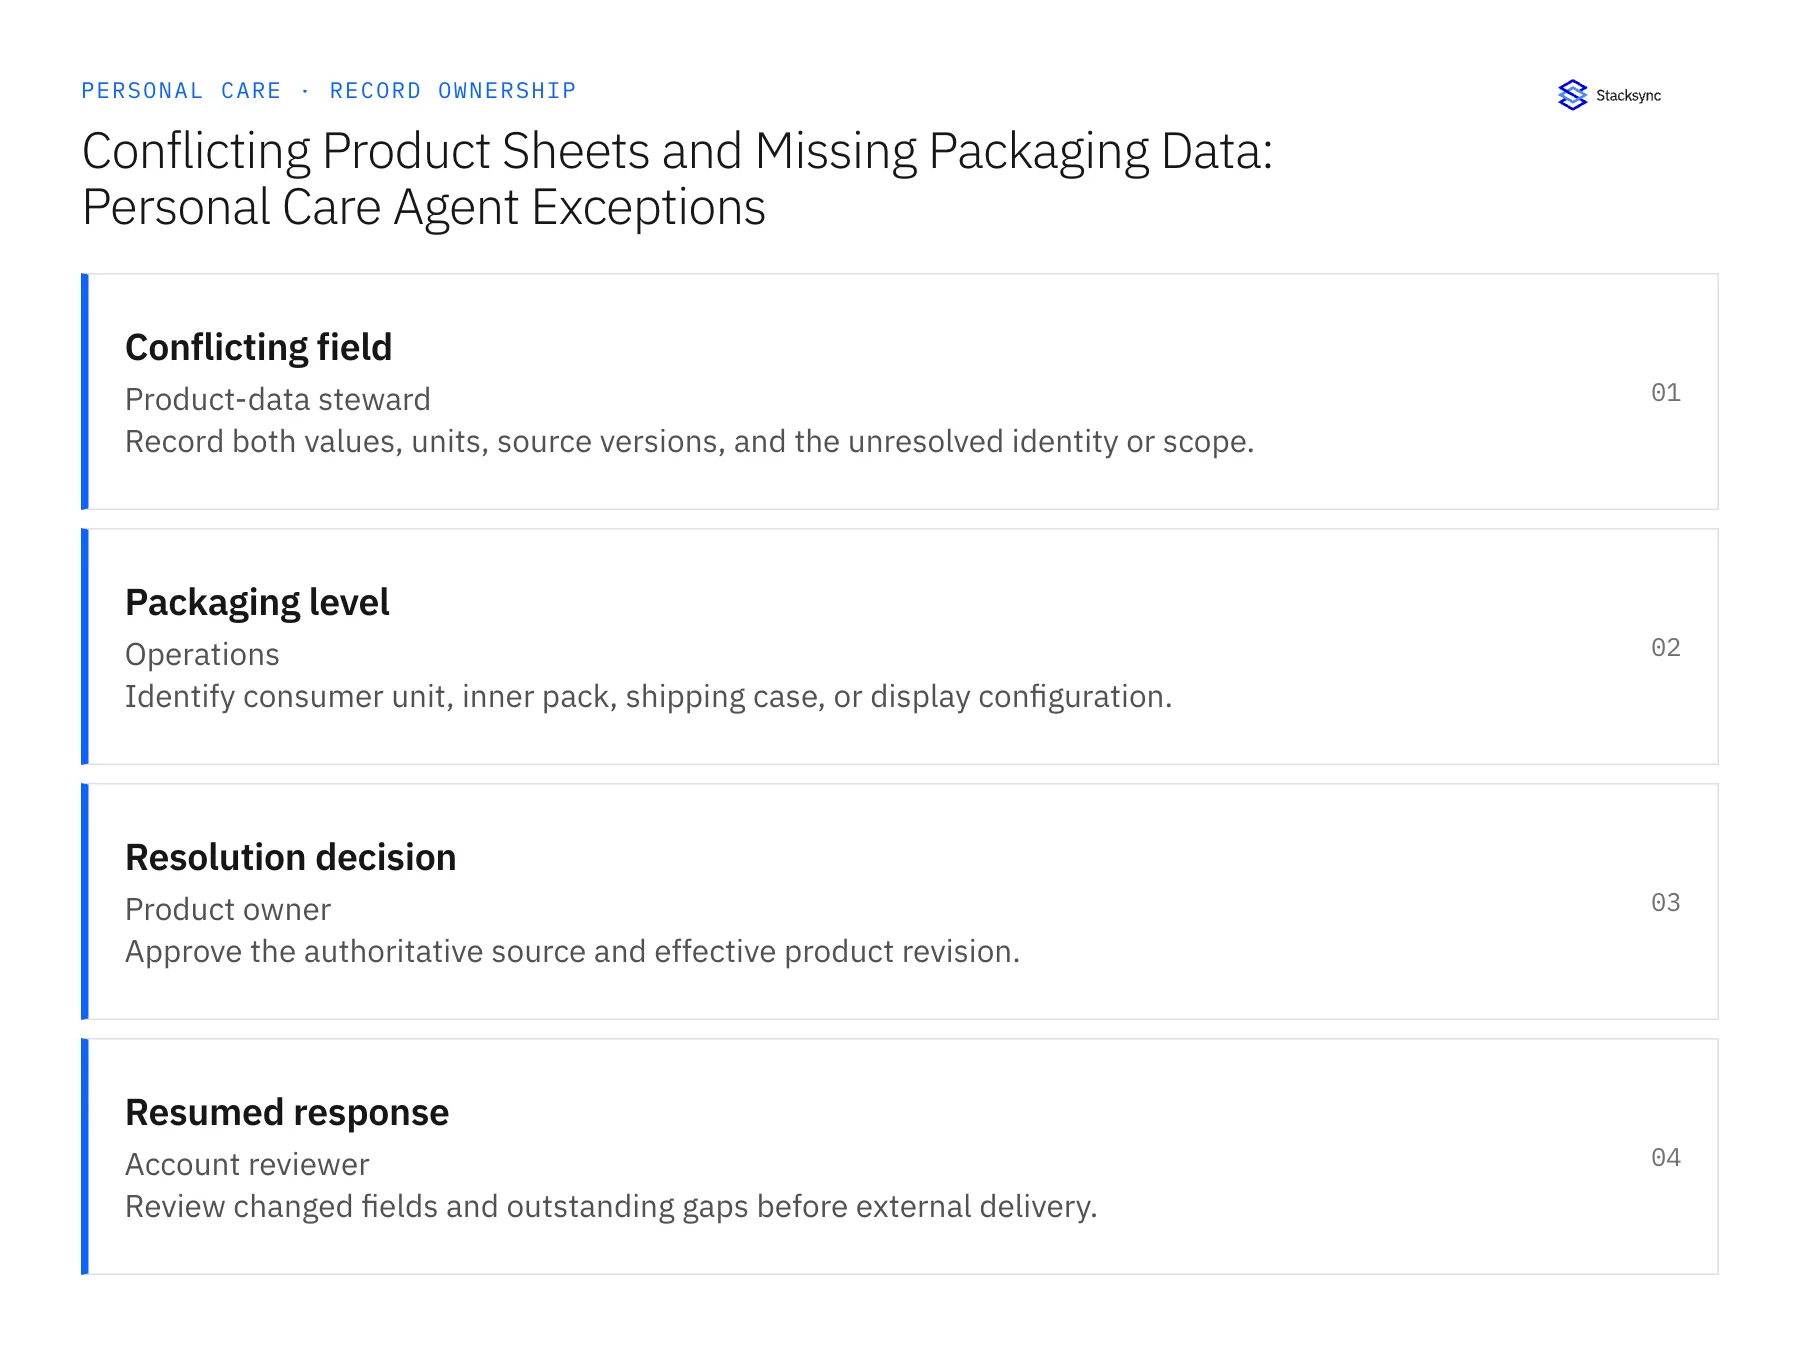Click the Stacksync brand name text
Image resolution: width=1800 pixels, height=1350 pixels.
(1628, 96)
